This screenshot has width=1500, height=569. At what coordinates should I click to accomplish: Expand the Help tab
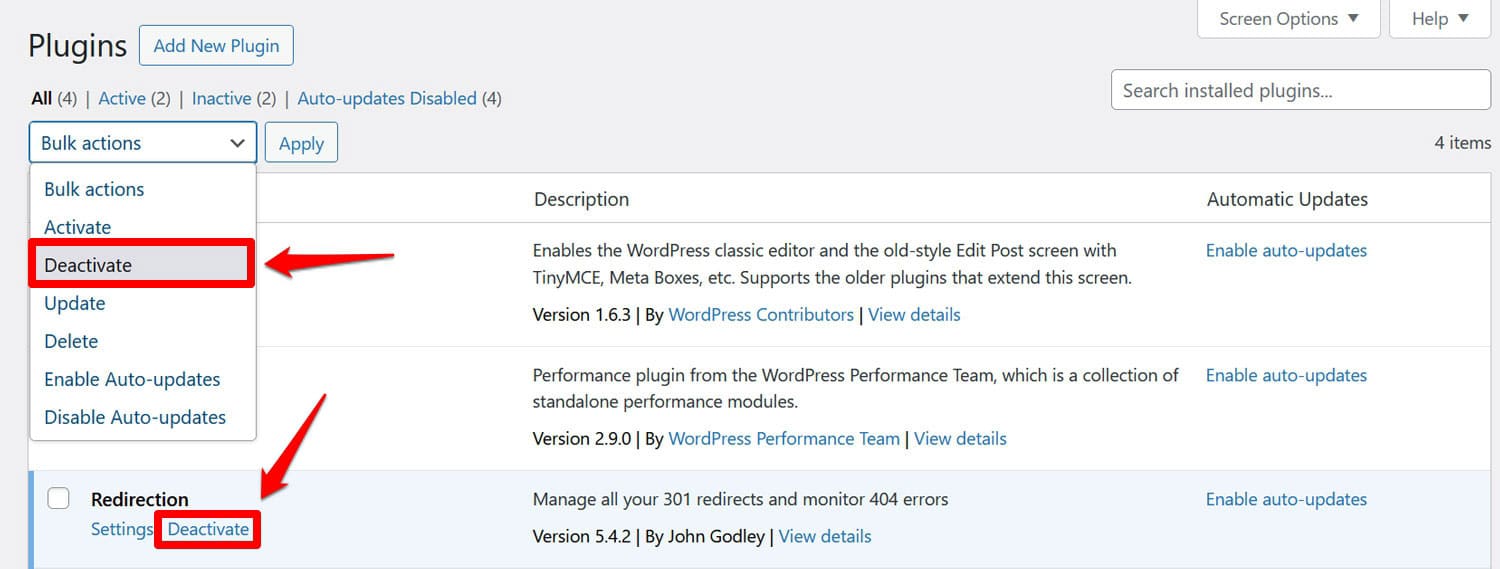pyautogui.click(x=1439, y=19)
